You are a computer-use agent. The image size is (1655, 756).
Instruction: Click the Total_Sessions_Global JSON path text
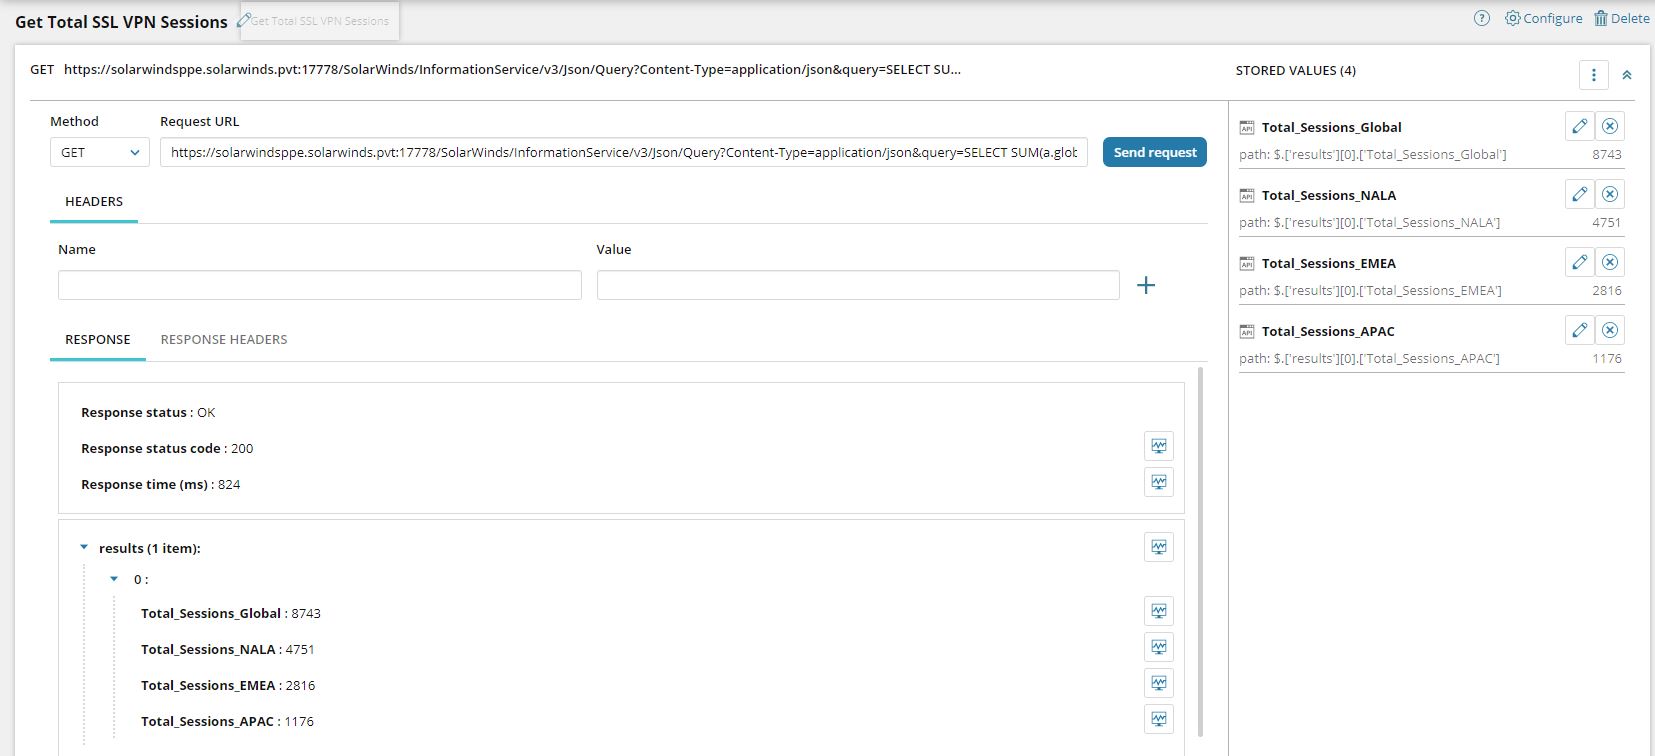point(1373,155)
